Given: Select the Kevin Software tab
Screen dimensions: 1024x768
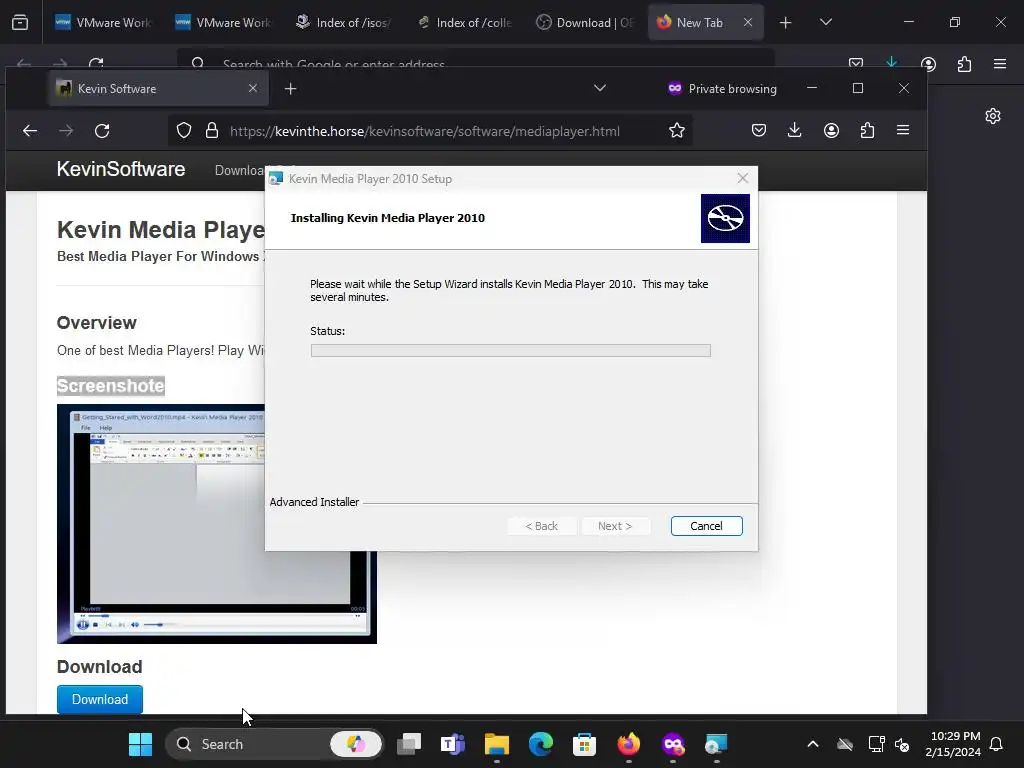Looking at the screenshot, I should 158,88.
